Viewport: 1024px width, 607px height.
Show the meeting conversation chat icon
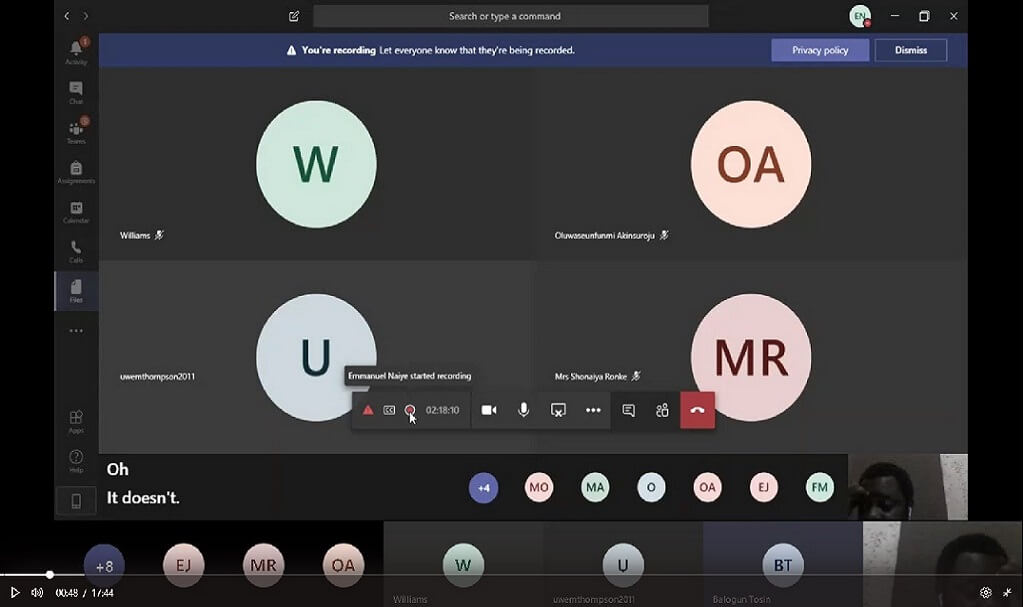628,410
